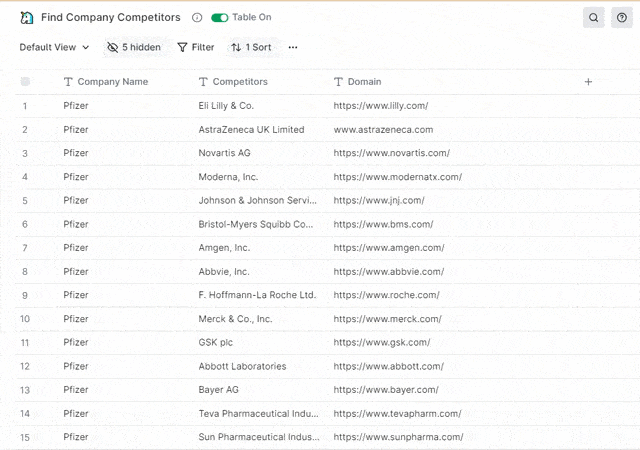Viewport: 640px width, 450px height.
Task: Select the F. Hoffmann-La Roche Ltd. cell
Action: (257, 295)
